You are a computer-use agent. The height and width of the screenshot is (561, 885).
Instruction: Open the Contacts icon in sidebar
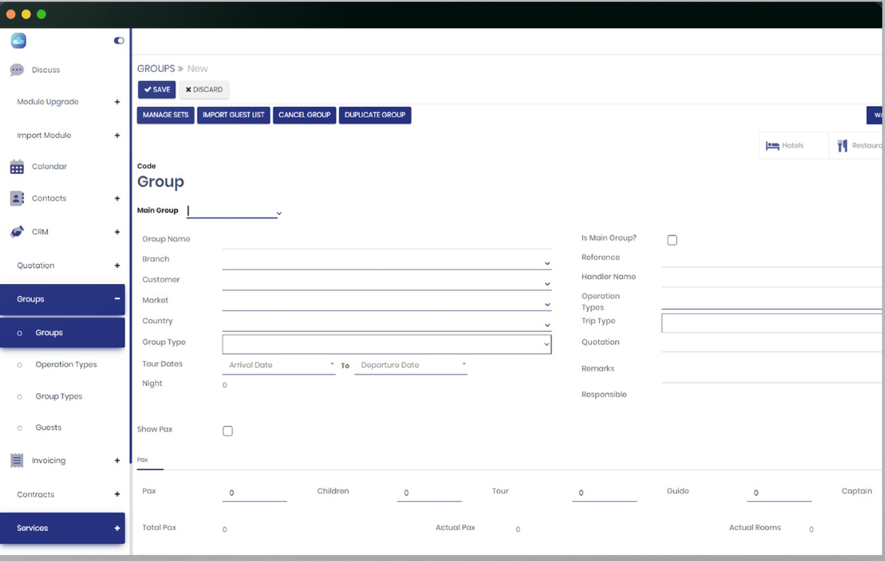pyautogui.click(x=17, y=198)
